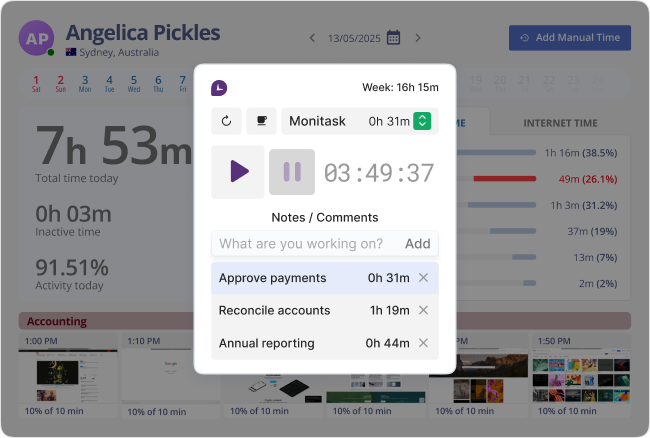Select the Approve payments task
The image size is (650, 438).
[x=325, y=278]
